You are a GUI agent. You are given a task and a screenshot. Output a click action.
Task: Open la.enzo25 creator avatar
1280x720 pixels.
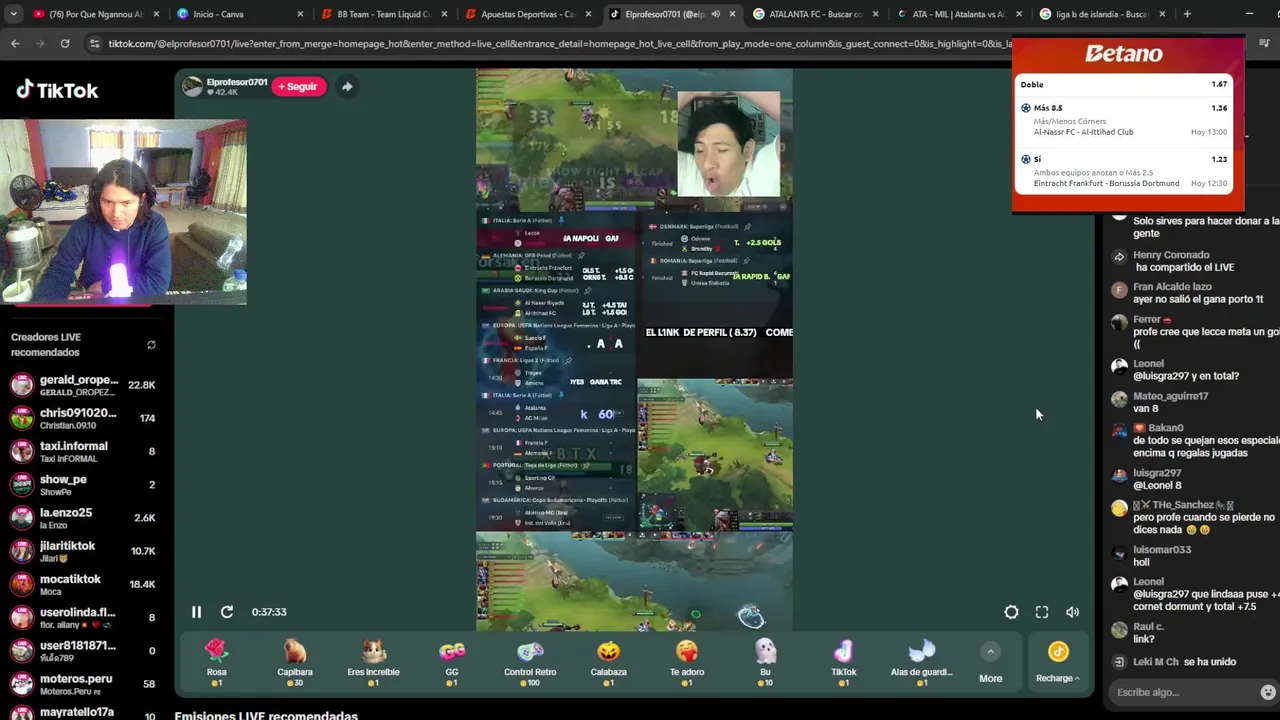click(x=22, y=518)
